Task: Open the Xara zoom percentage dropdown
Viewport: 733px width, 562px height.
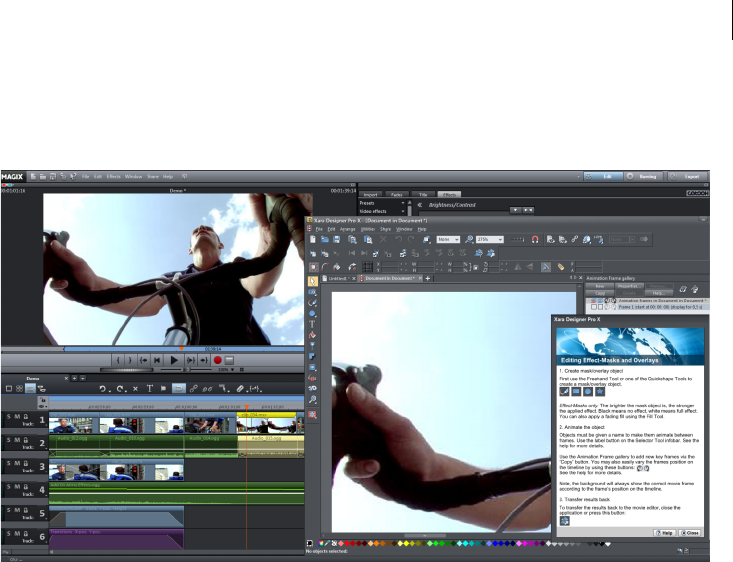Action: point(500,239)
